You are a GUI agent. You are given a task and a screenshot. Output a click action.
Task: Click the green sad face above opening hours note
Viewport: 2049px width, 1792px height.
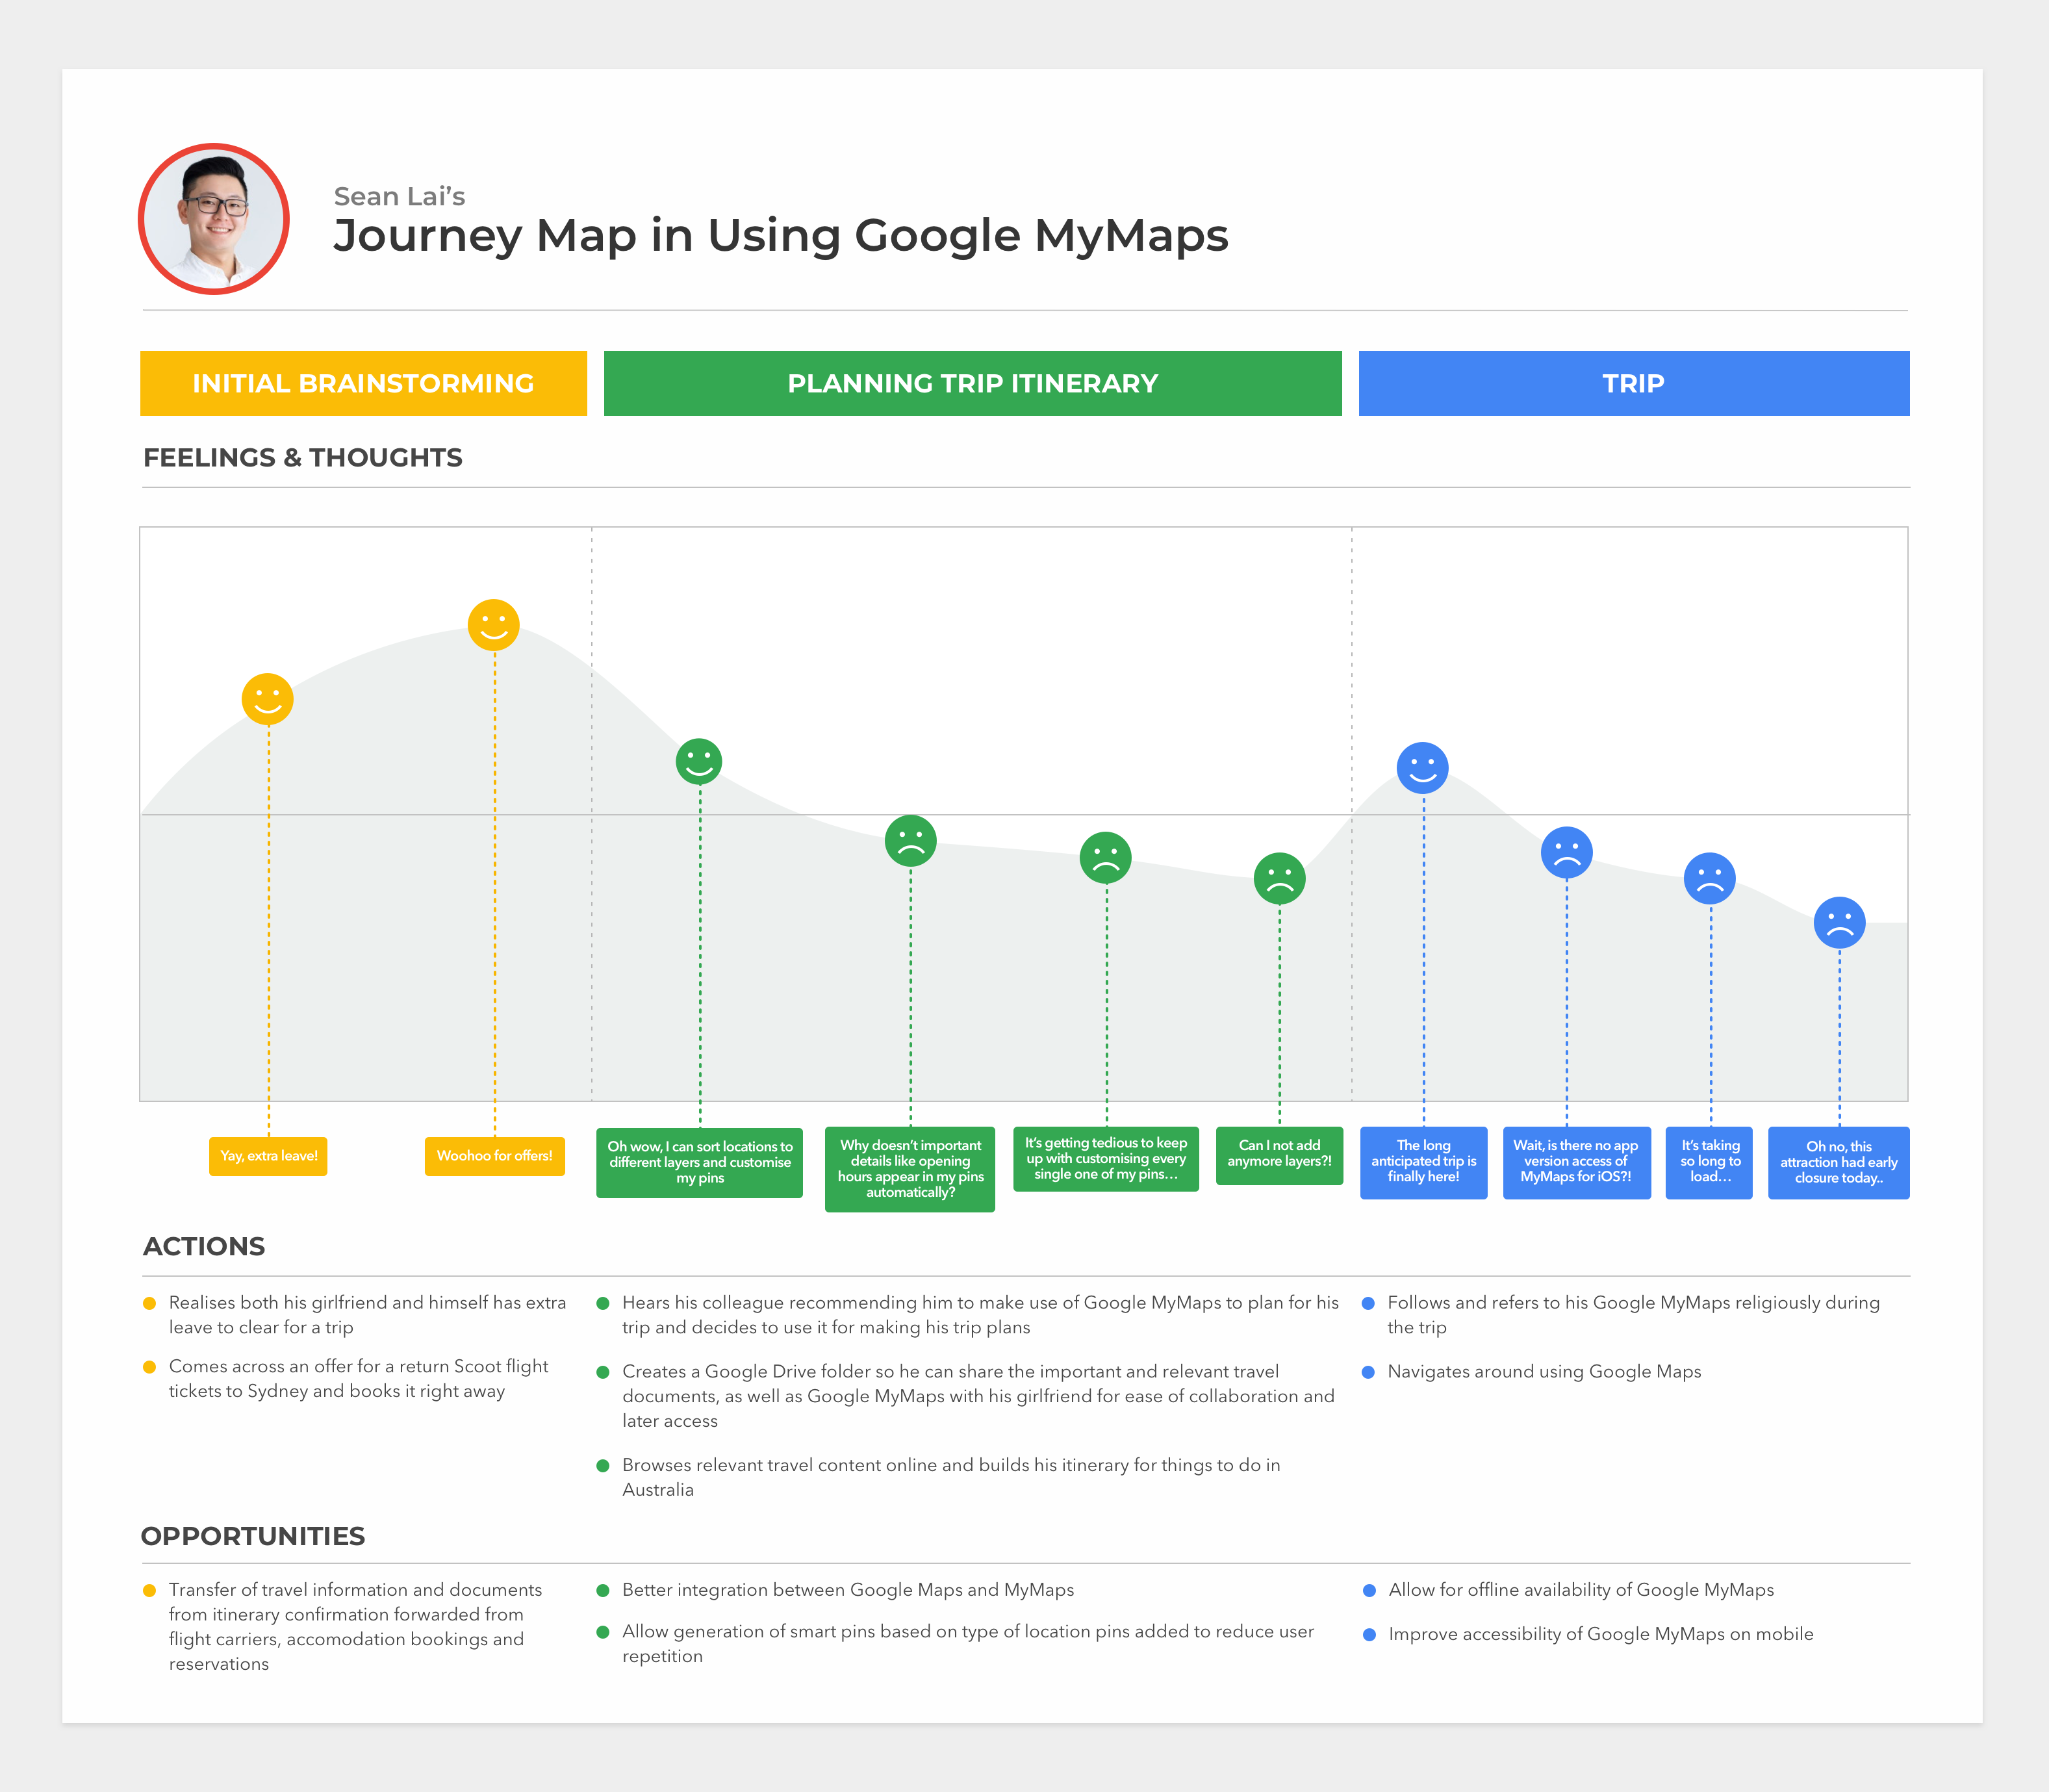(x=911, y=841)
